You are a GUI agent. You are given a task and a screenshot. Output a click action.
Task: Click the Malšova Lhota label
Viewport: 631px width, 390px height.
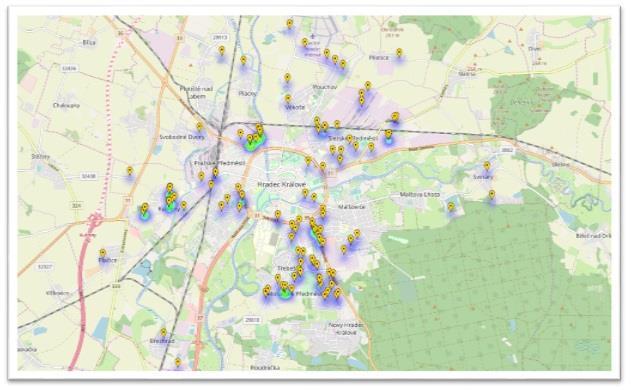click(x=420, y=194)
